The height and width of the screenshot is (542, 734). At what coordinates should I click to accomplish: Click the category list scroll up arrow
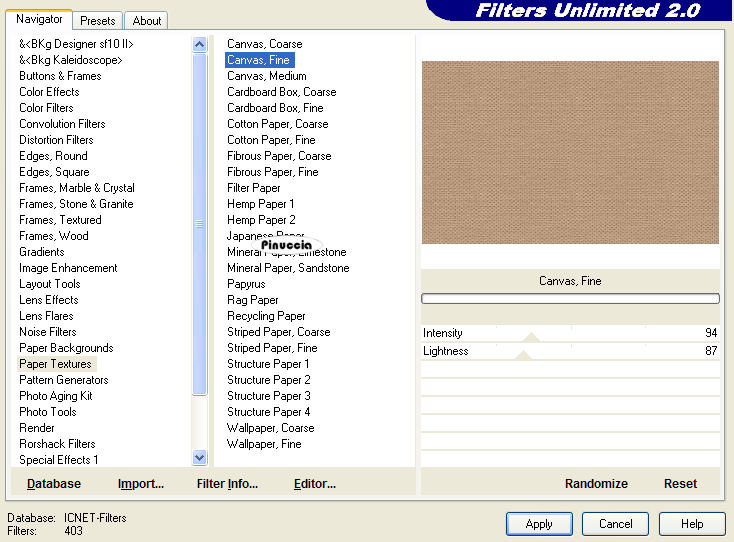(199, 44)
